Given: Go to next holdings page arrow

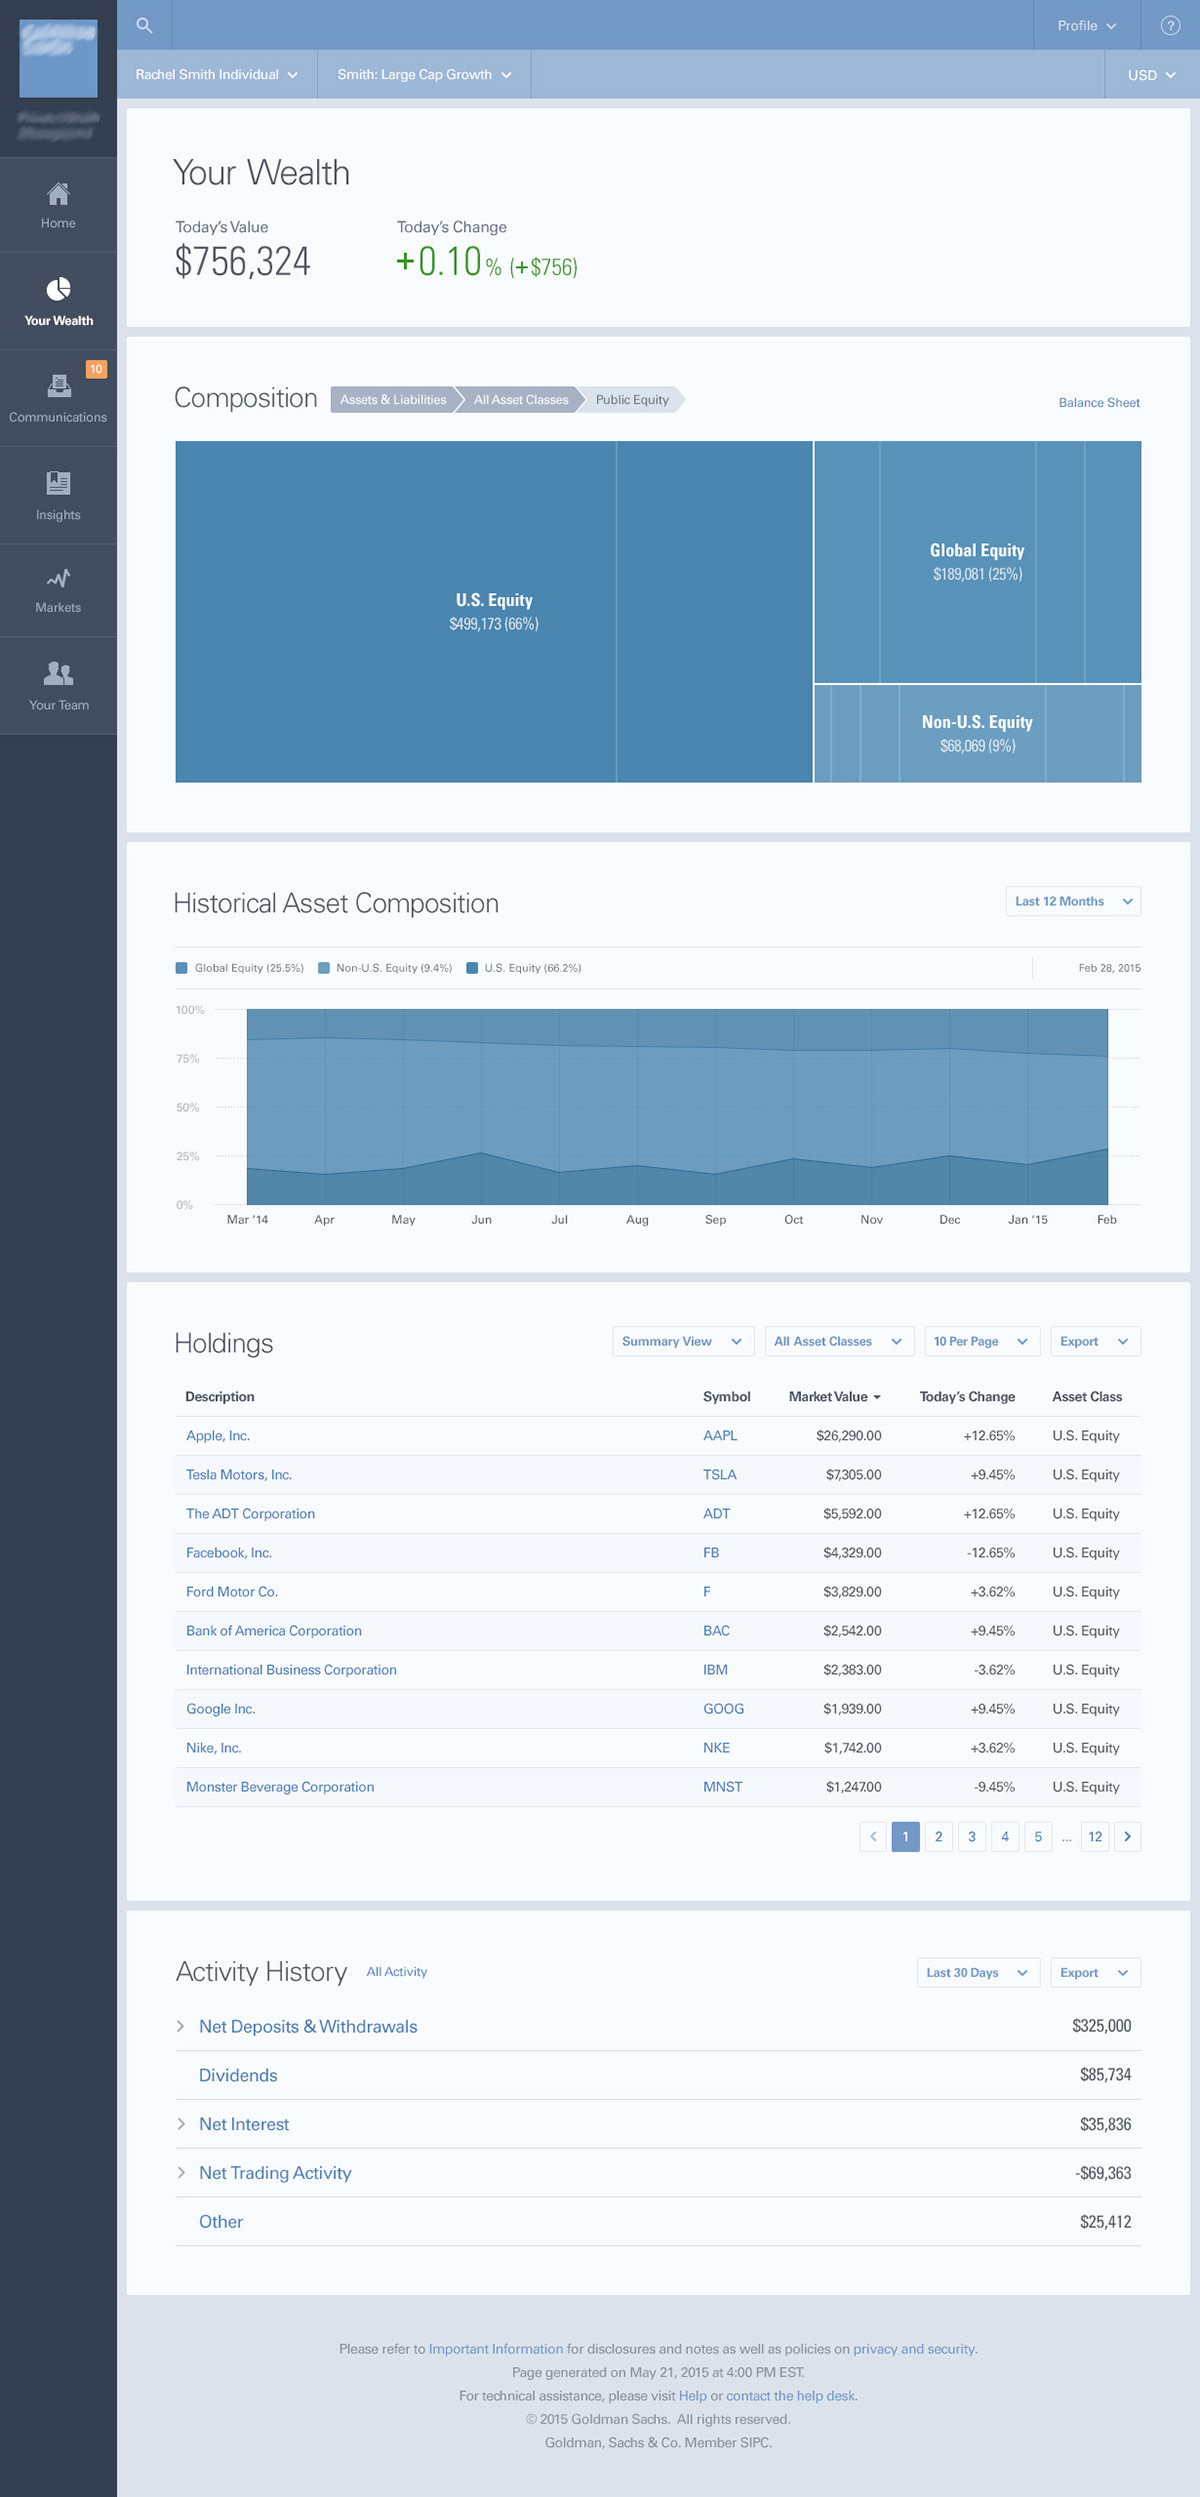Looking at the screenshot, I should pyautogui.click(x=1127, y=1836).
